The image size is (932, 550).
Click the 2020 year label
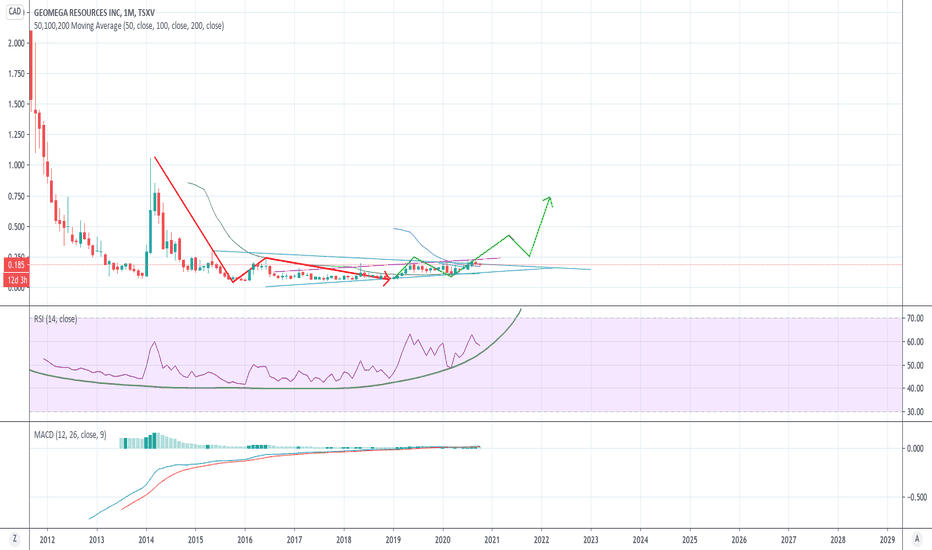click(x=442, y=540)
